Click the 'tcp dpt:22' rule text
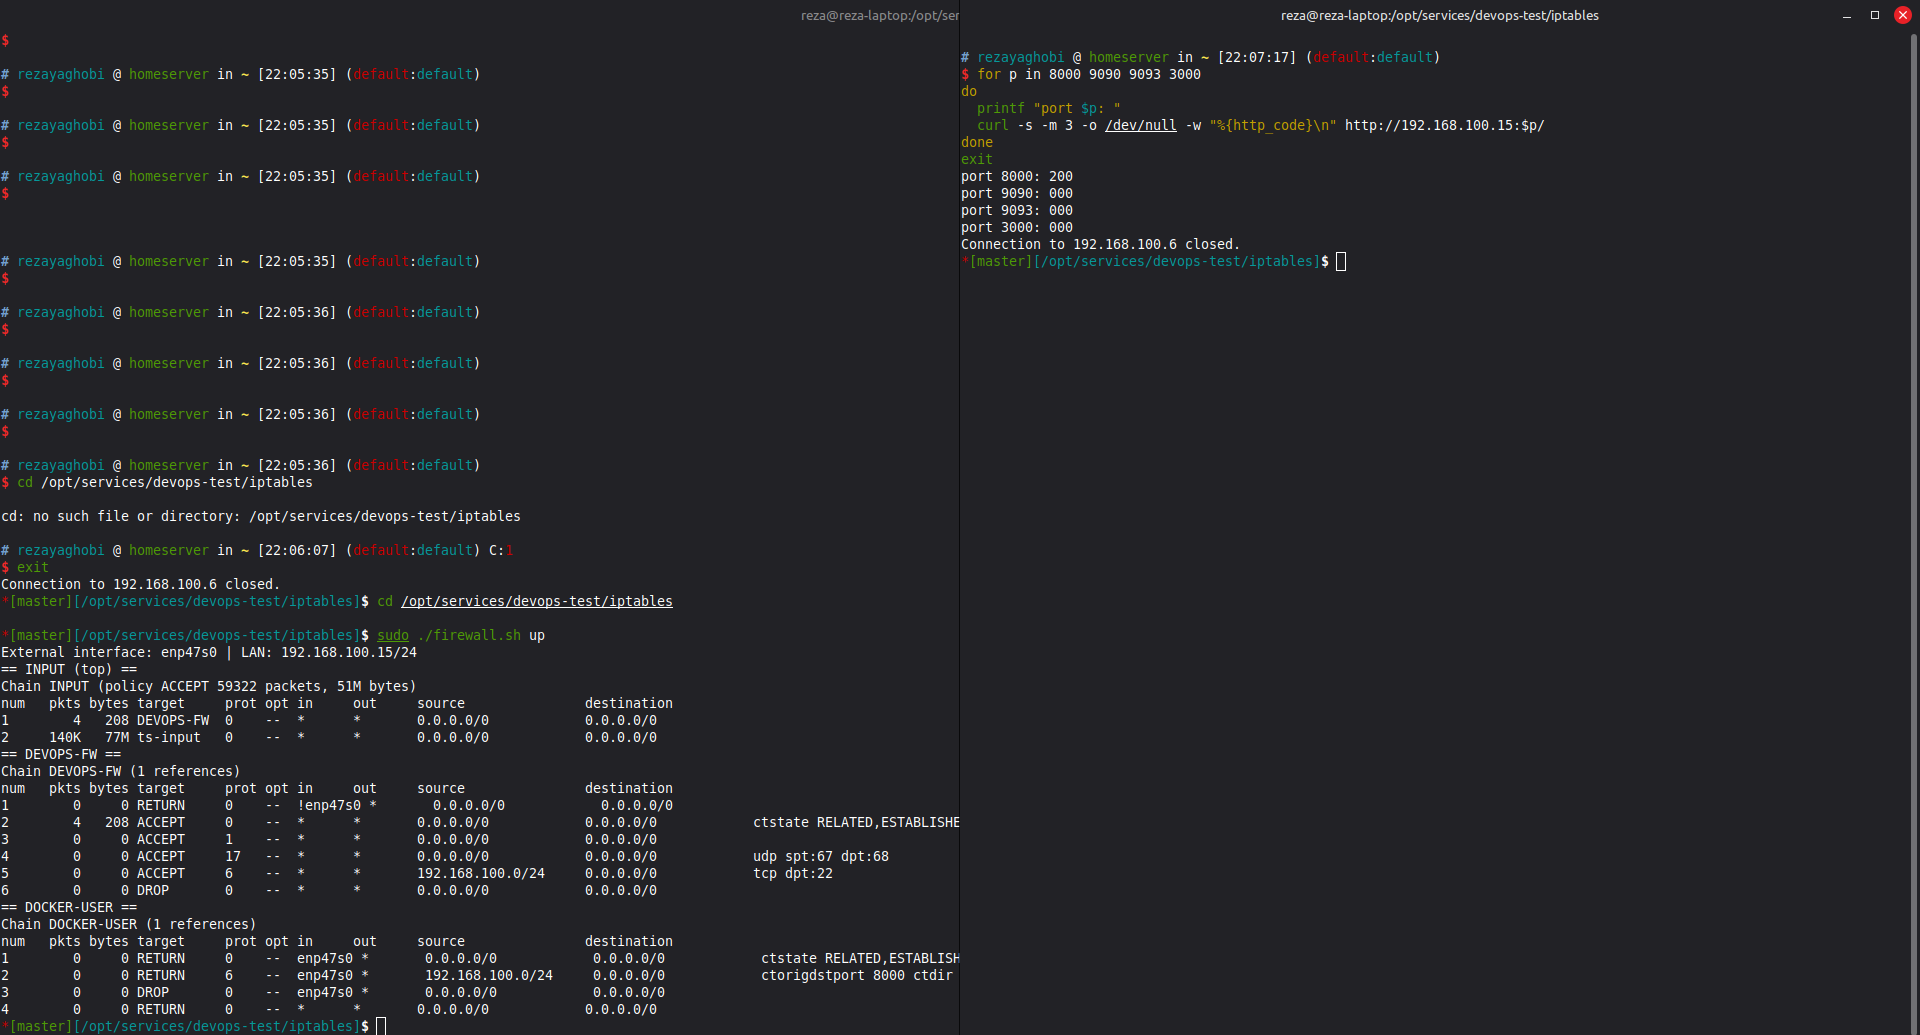The height and width of the screenshot is (1035, 1920). (x=793, y=873)
